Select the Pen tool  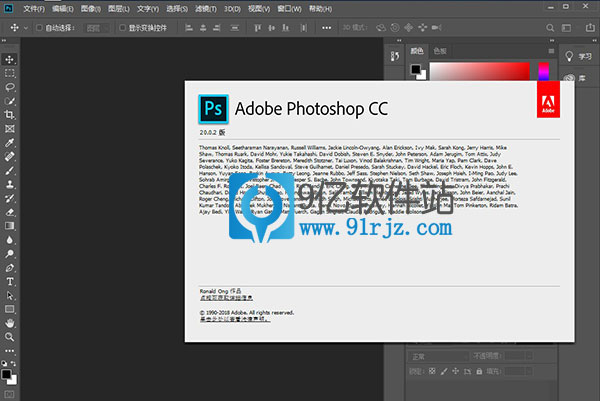point(10,268)
